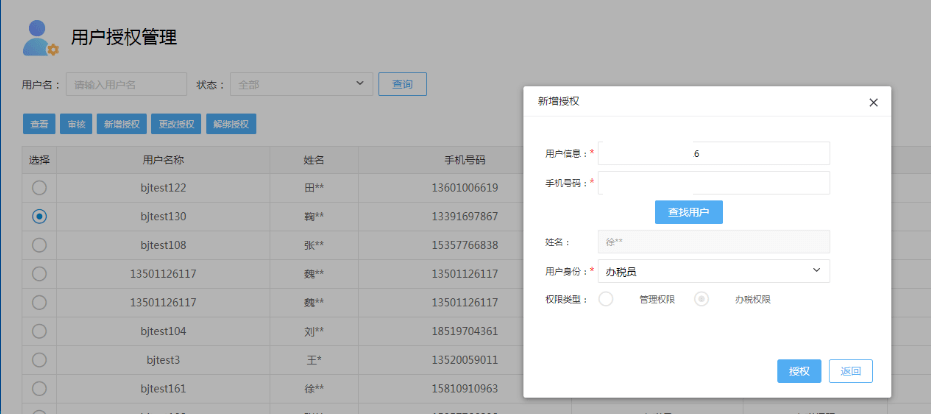Expand the 用户身份 dropdown
The image size is (931, 414).
[713, 271]
